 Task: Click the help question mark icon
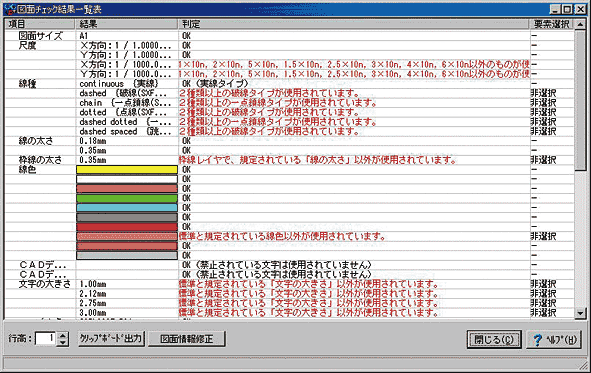point(538,340)
